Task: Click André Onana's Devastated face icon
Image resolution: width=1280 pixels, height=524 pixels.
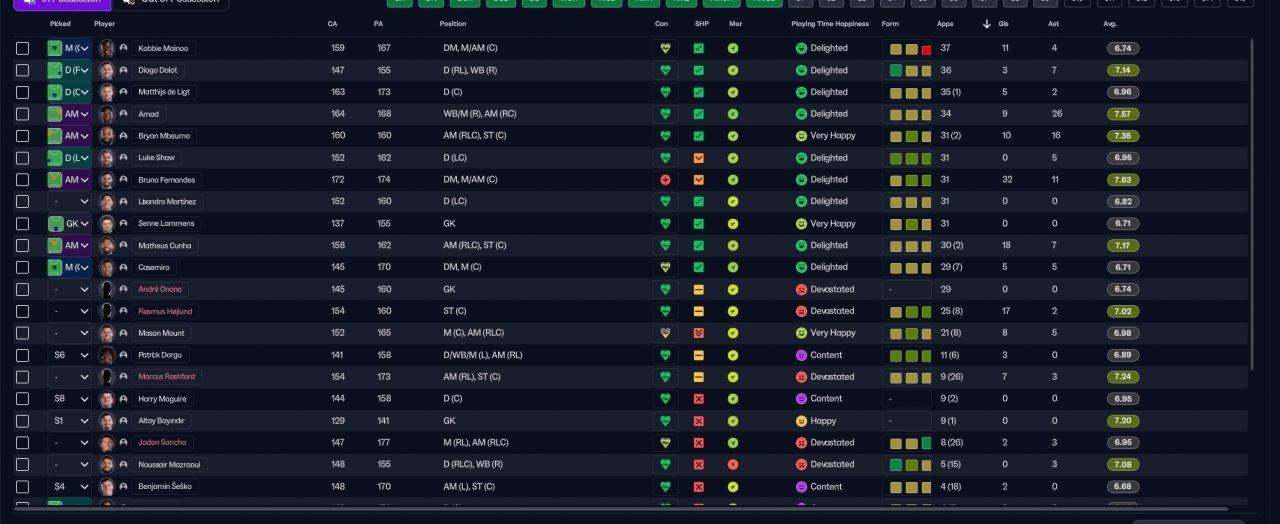Action: (x=801, y=289)
